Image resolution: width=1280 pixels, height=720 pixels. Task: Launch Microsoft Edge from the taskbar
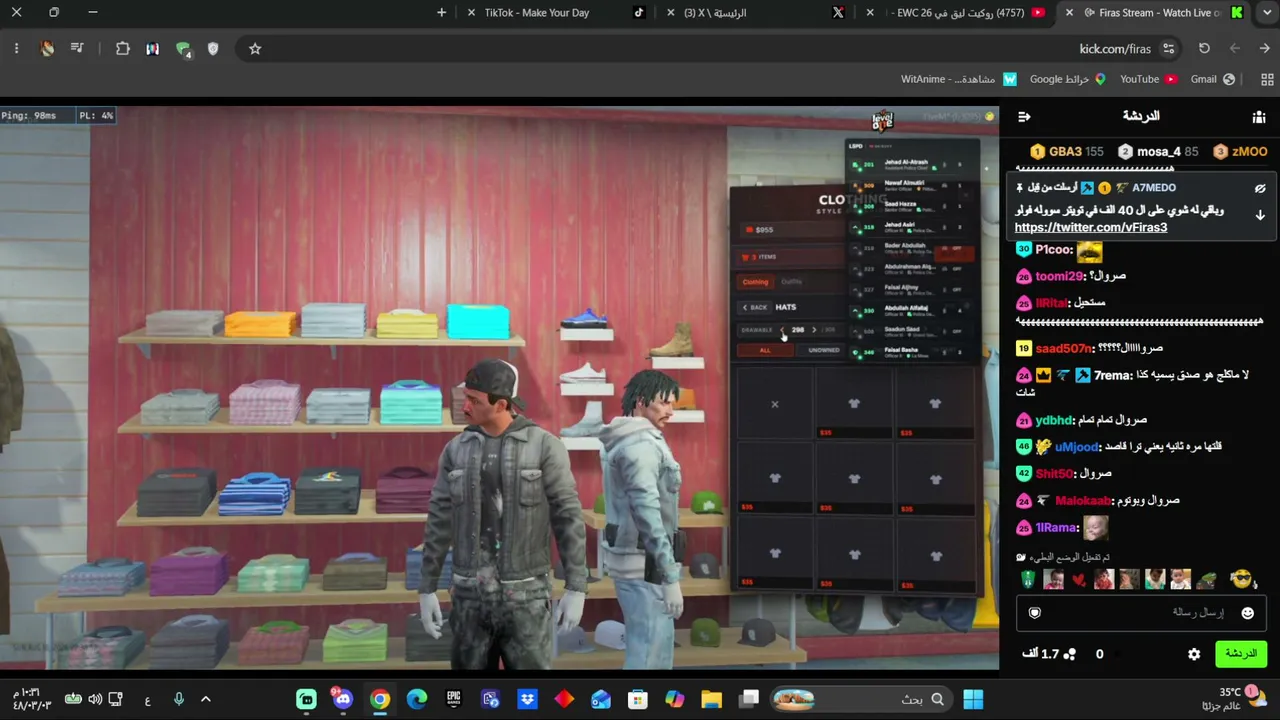(x=417, y=700)
